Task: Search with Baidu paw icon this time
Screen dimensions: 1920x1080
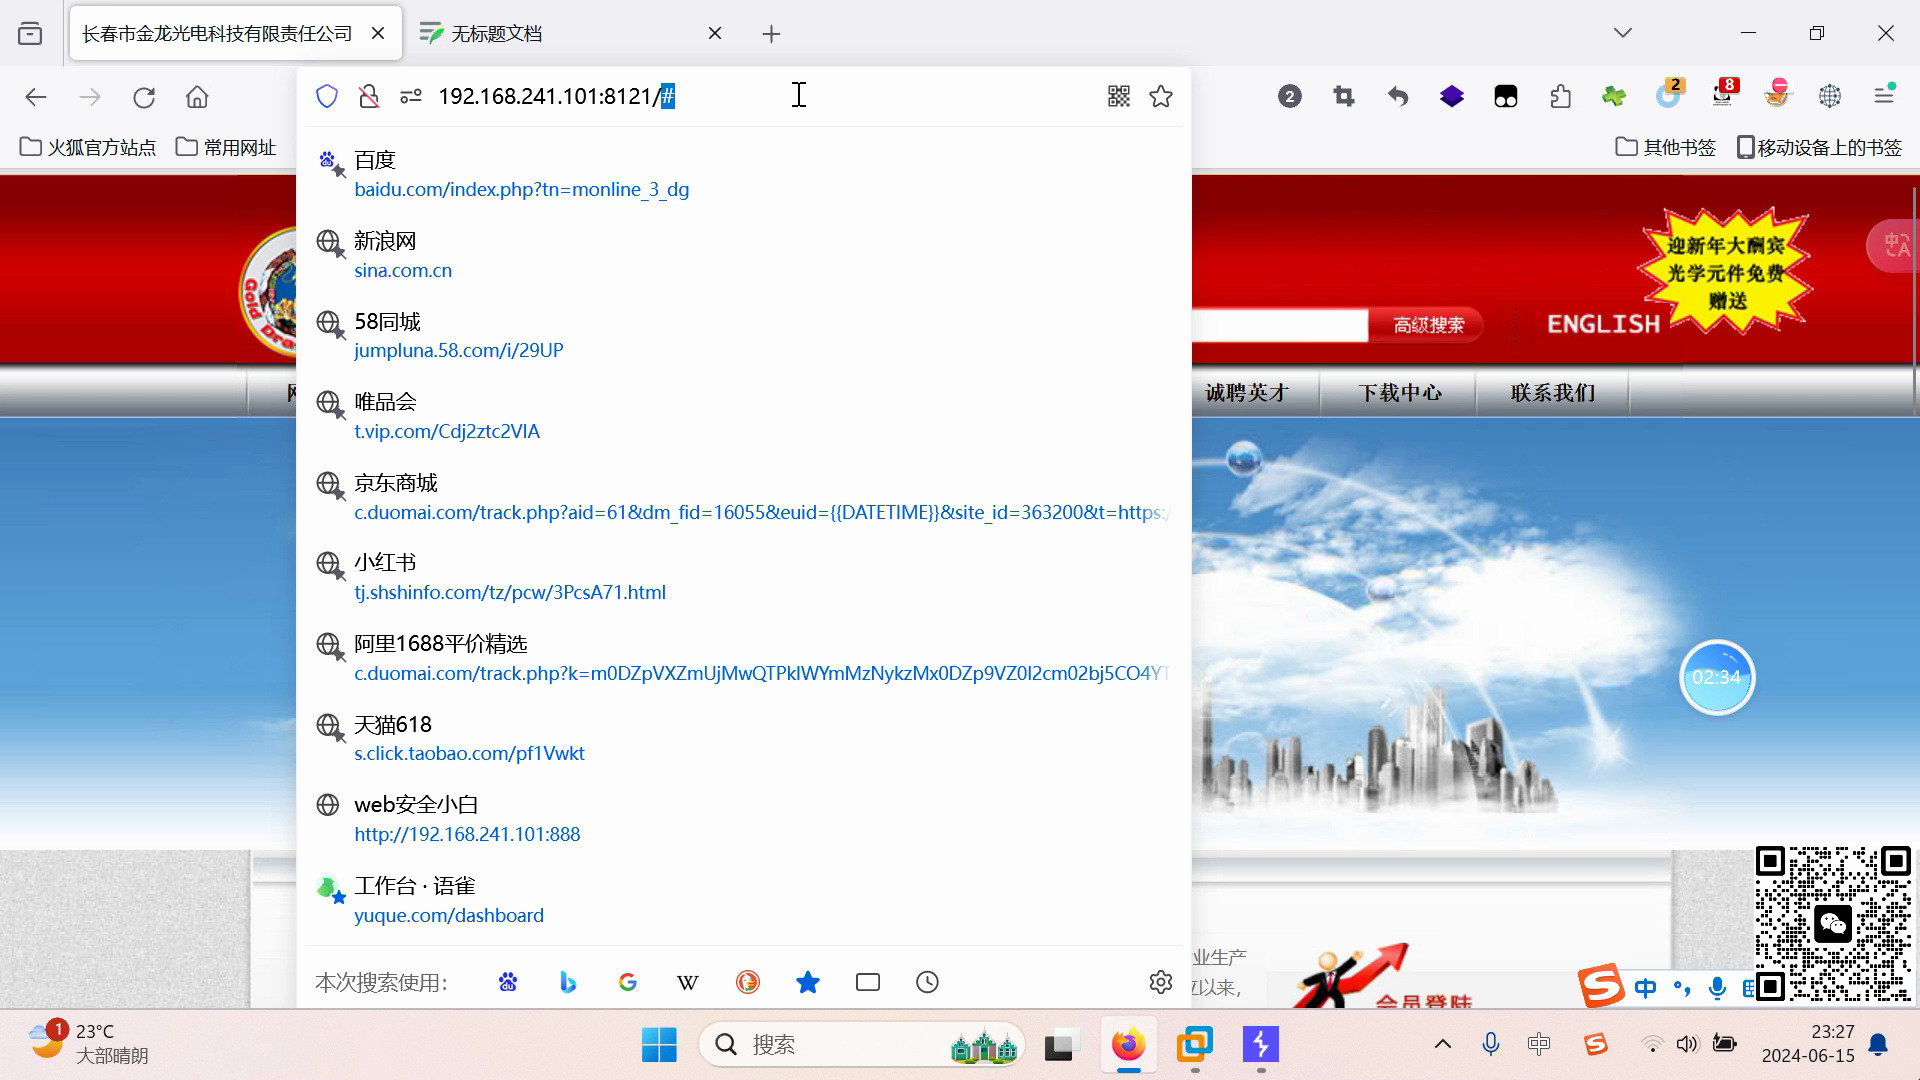Action: point(508,982)
